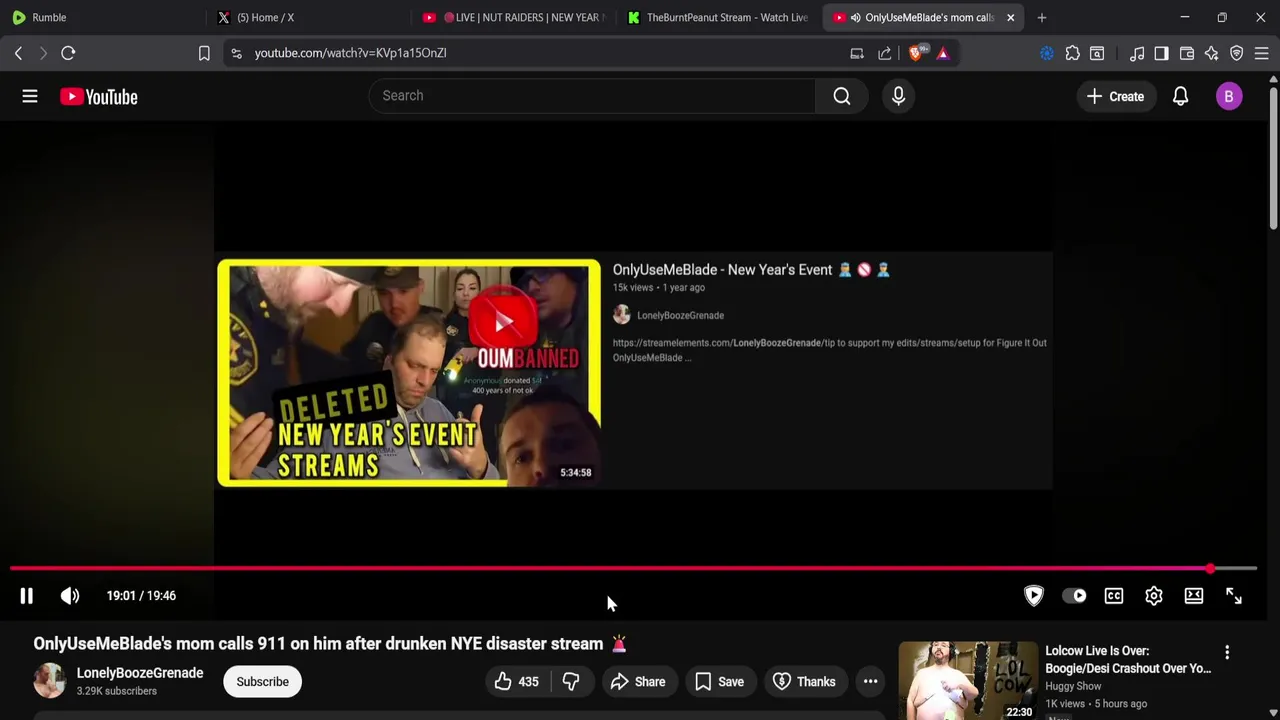Switch to theater mode
1280x720 pixels.
pyautogui.click(x=1194, y=596)
